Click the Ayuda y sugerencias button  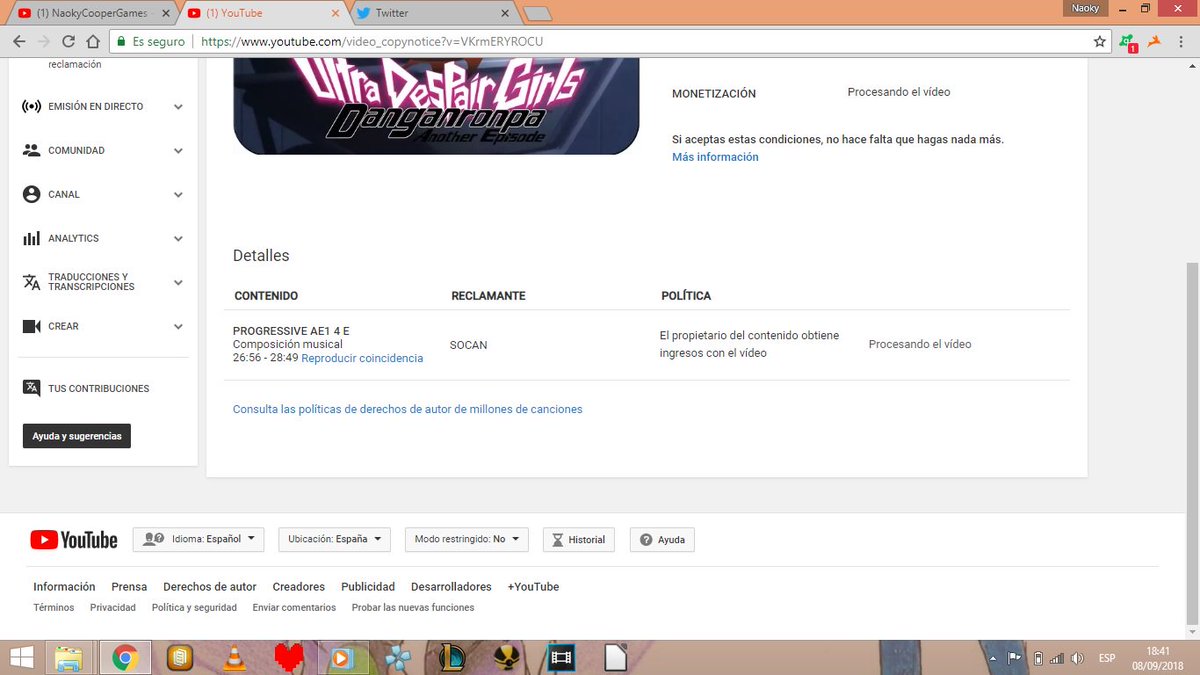(x=77, y=436)
